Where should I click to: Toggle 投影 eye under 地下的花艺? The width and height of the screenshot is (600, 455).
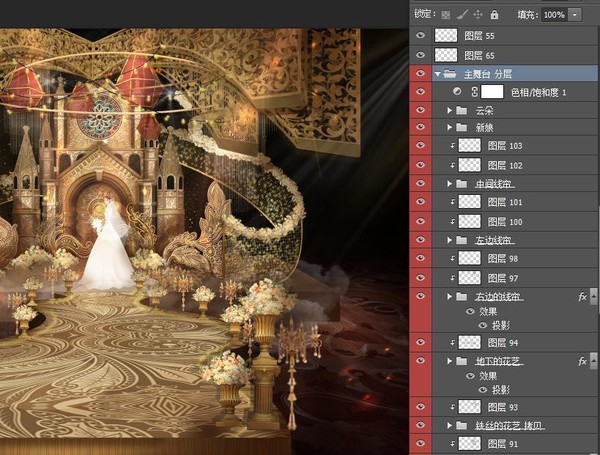[x=483, y=390]
